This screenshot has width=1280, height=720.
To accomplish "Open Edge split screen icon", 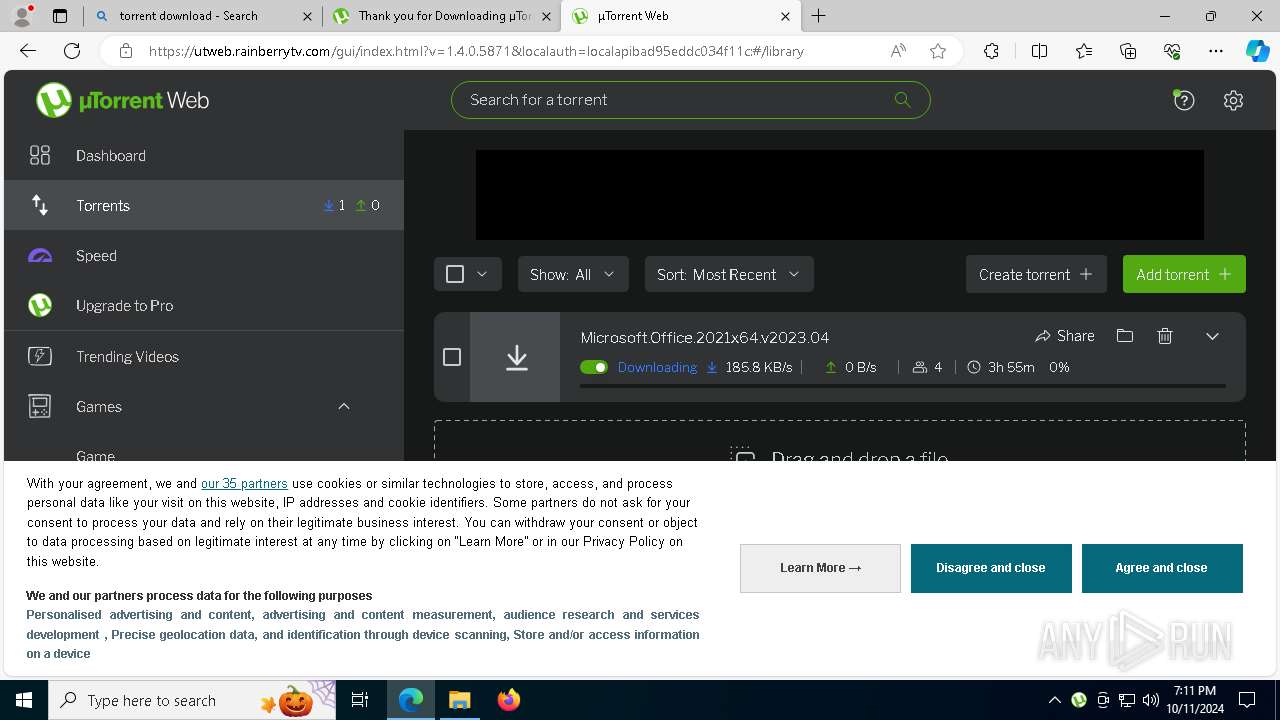I will coord(1039,51).
